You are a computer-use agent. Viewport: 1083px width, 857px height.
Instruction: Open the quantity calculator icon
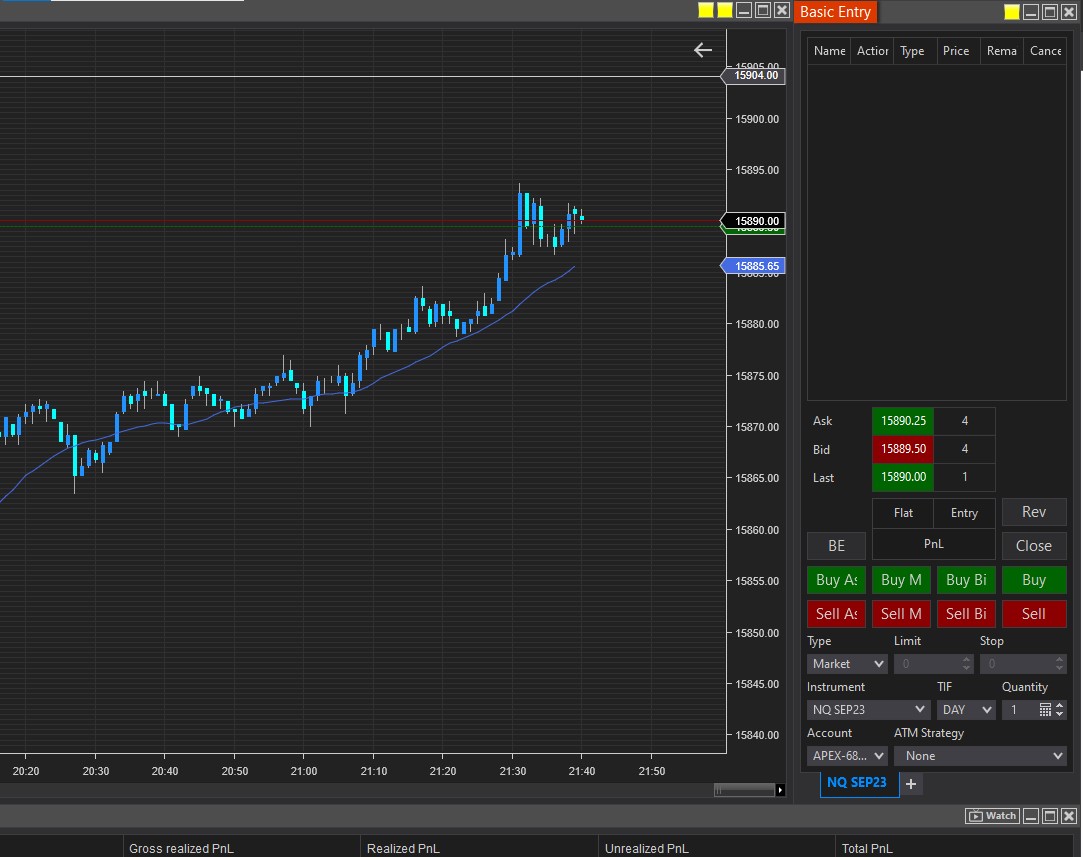[1045, 709]
